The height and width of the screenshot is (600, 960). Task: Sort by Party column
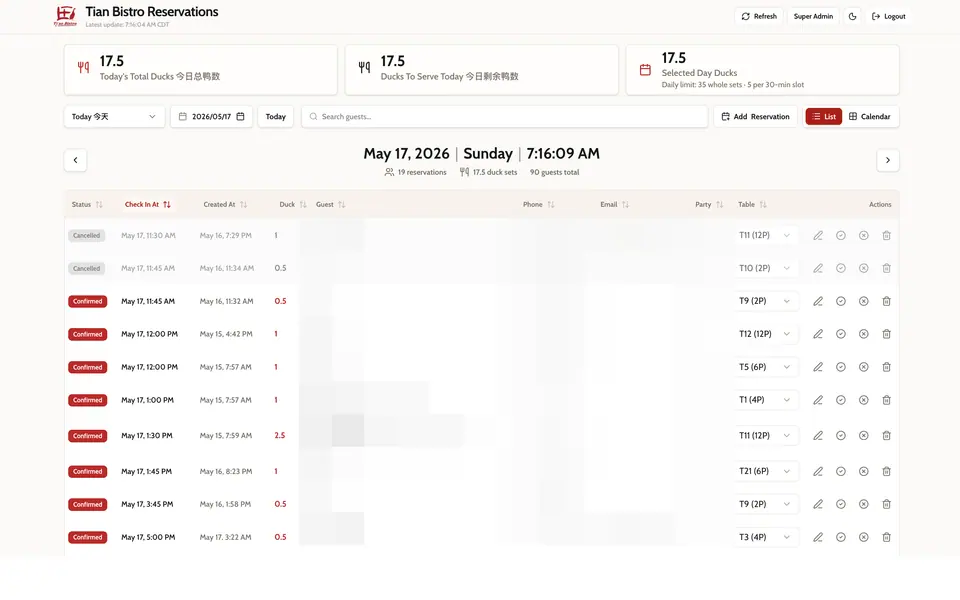(x=709, y=204)
